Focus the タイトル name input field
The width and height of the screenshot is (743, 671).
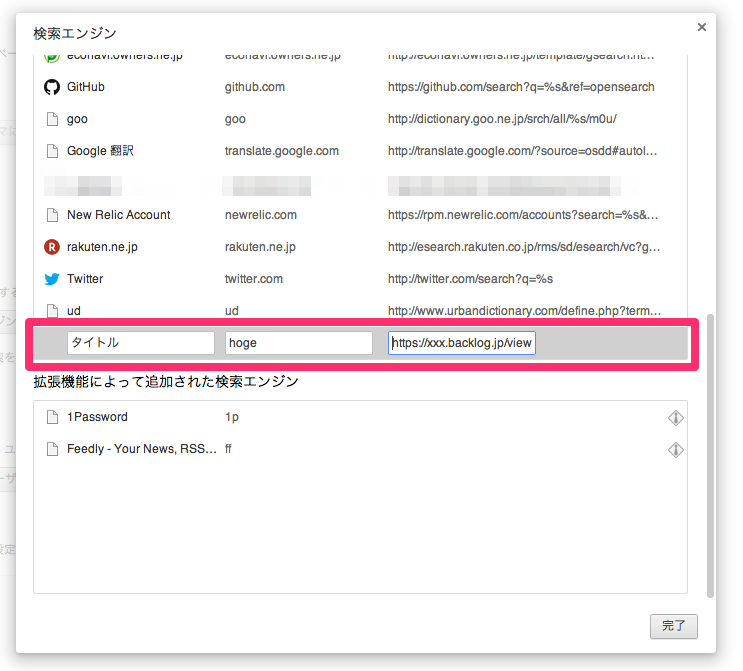coord(141,343)
